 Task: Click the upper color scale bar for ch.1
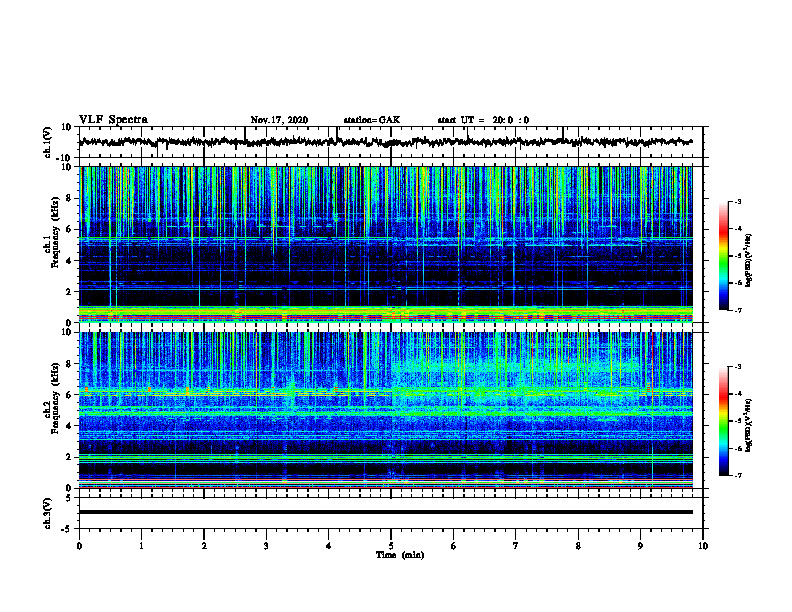[724, 256]
